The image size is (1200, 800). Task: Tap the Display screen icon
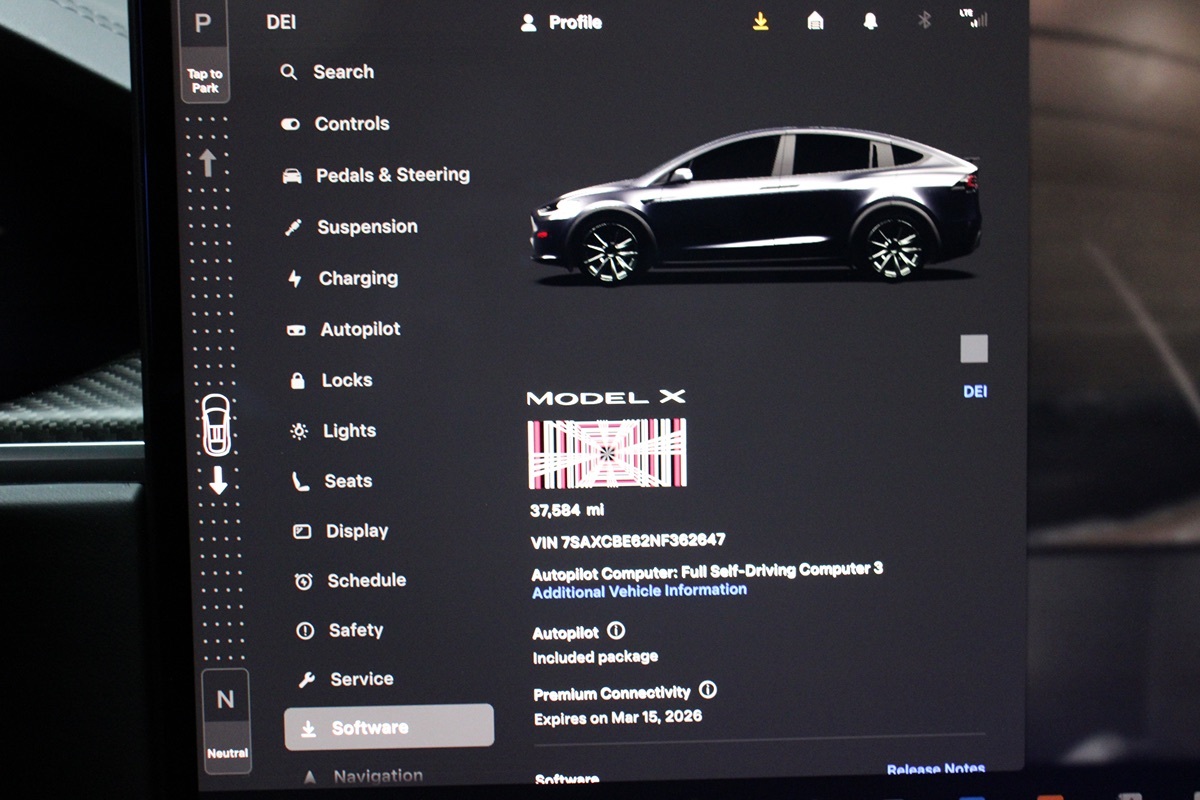302,532
